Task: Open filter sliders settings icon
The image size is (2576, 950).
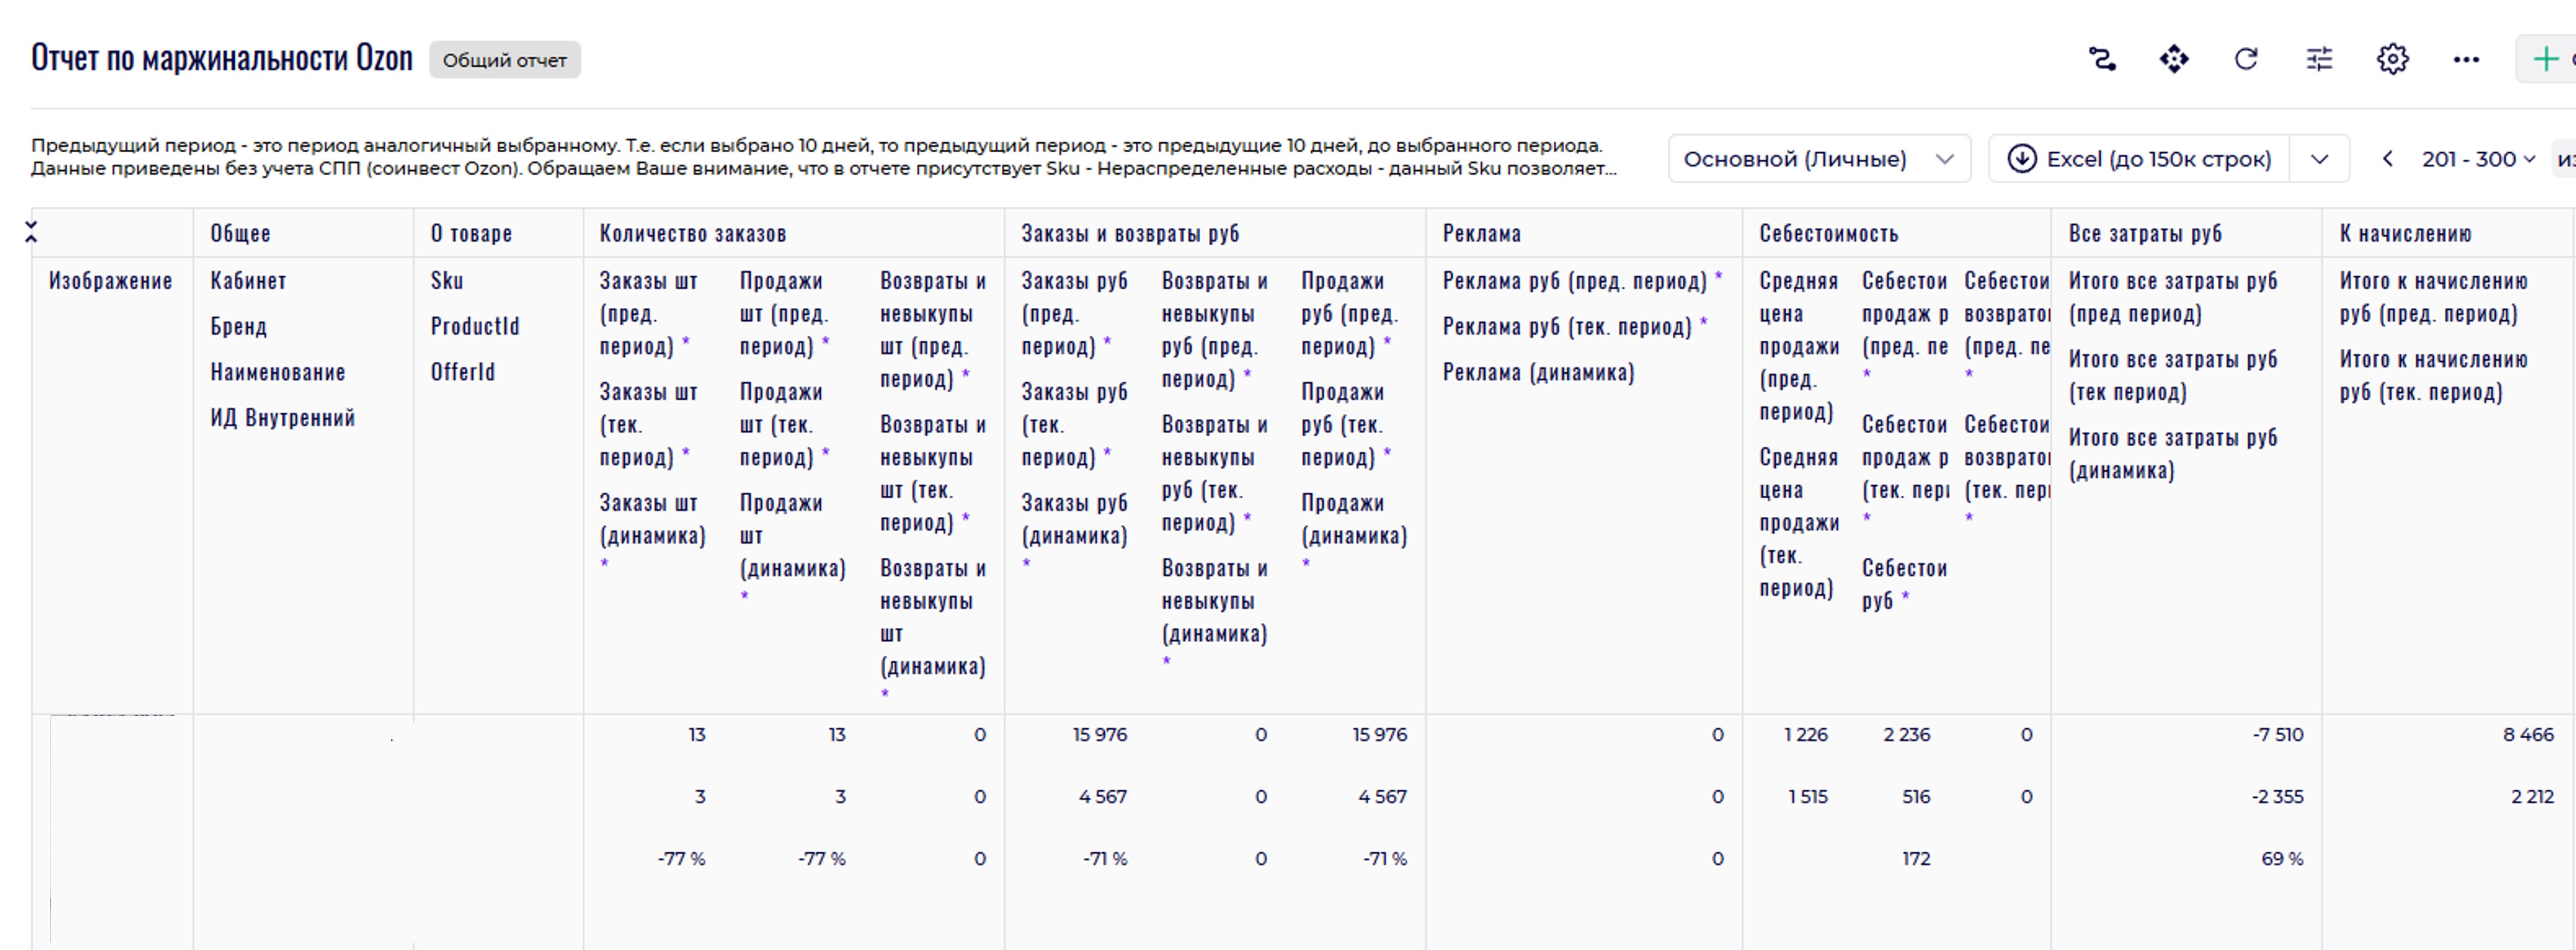Action: tap(2319, 59)
